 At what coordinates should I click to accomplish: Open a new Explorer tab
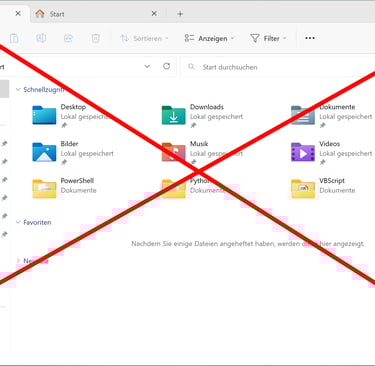[x=180, y=14]
